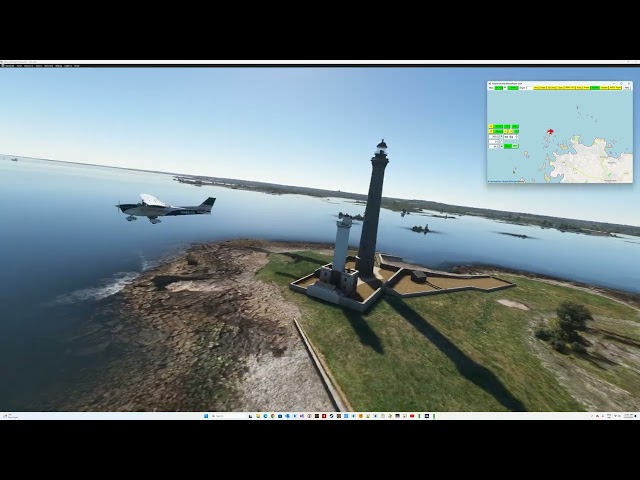Click the red aircraft marker on the map
Image resolution: width=640 pixels, height=480 pixels.
[550, 131]
